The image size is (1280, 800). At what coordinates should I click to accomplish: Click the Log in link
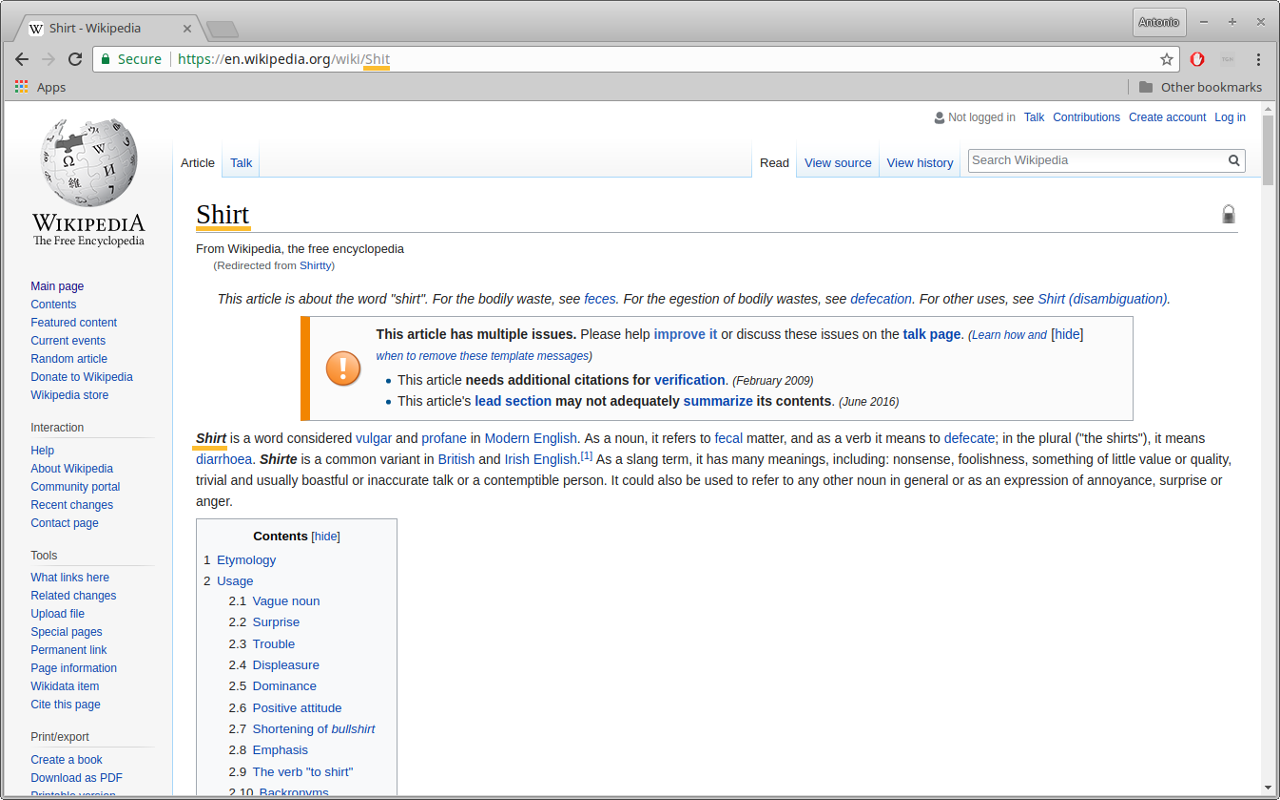[1230, 117]
